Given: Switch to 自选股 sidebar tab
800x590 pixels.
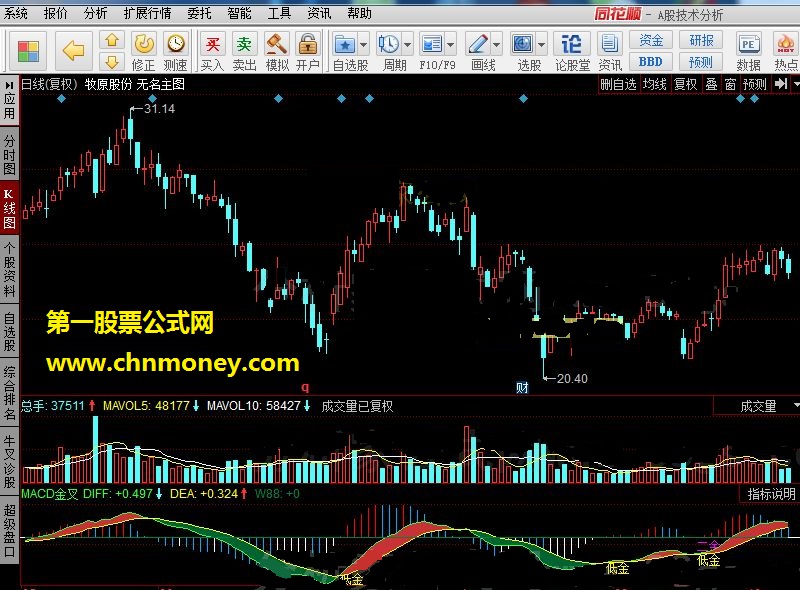Looking at the screenshot, I should pos(9,332).
